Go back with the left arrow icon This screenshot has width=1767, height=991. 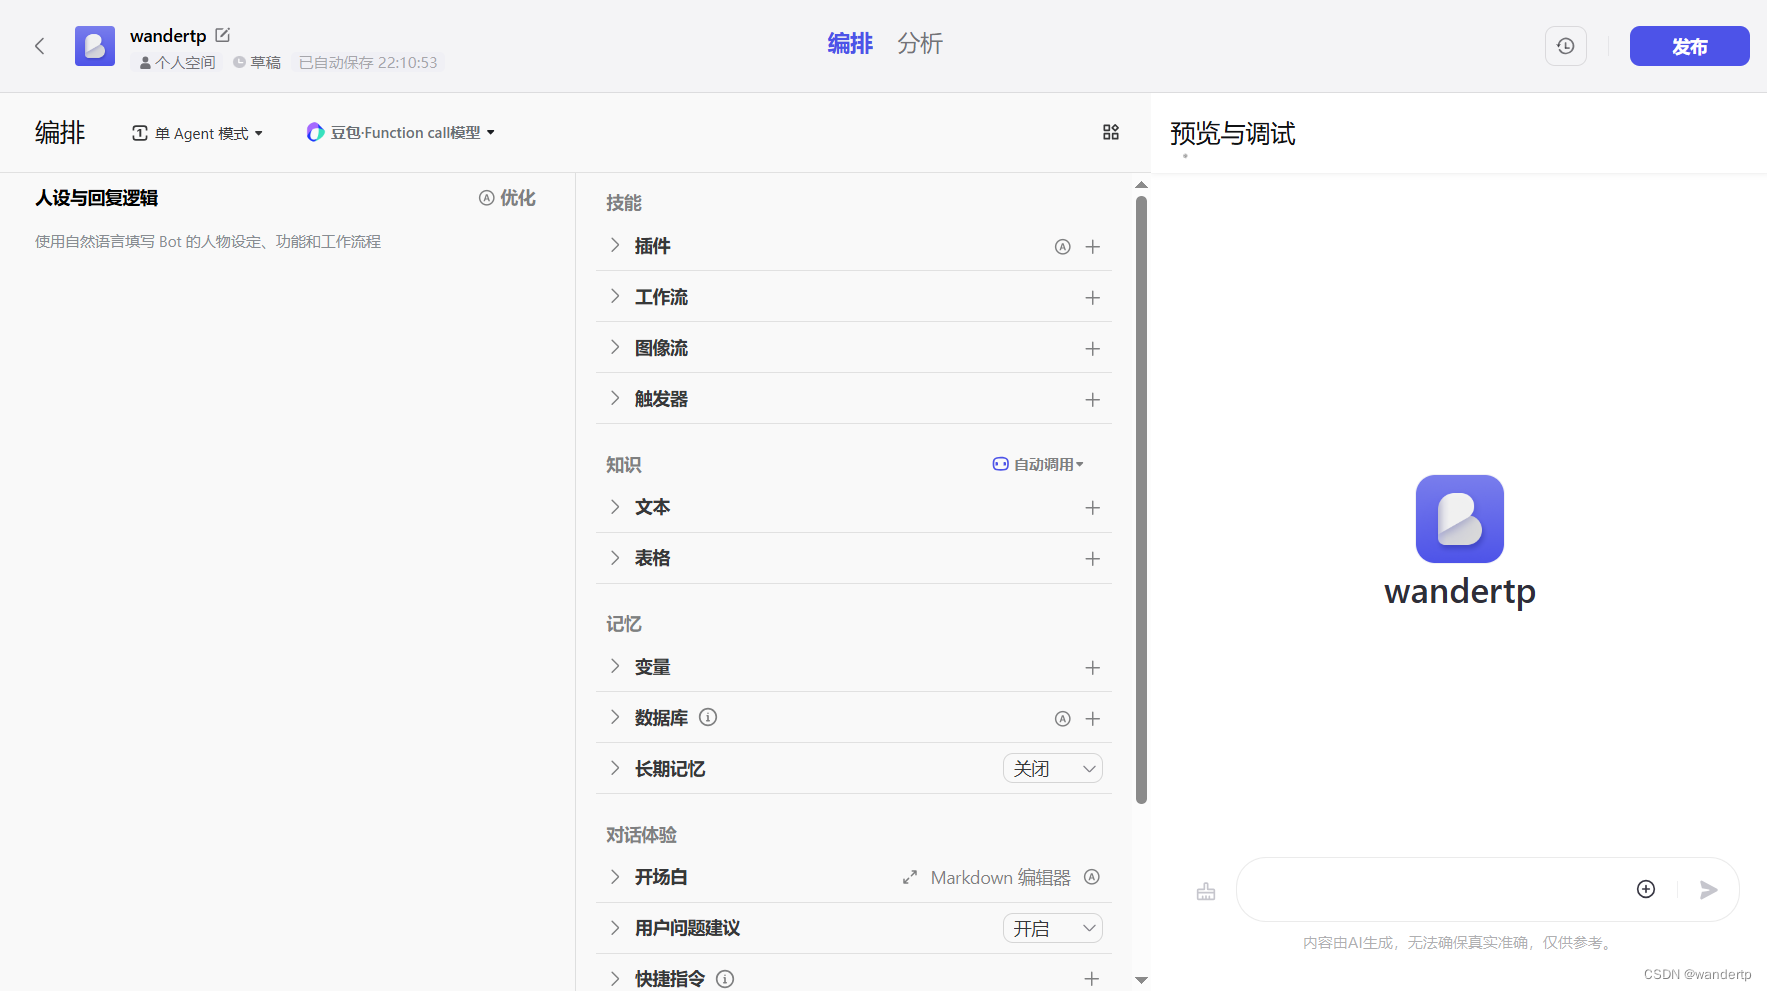40,46
